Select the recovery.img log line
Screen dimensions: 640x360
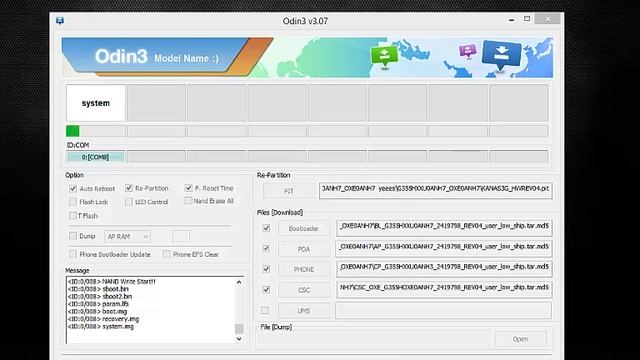pyautogui.click(x=104, y=319)
